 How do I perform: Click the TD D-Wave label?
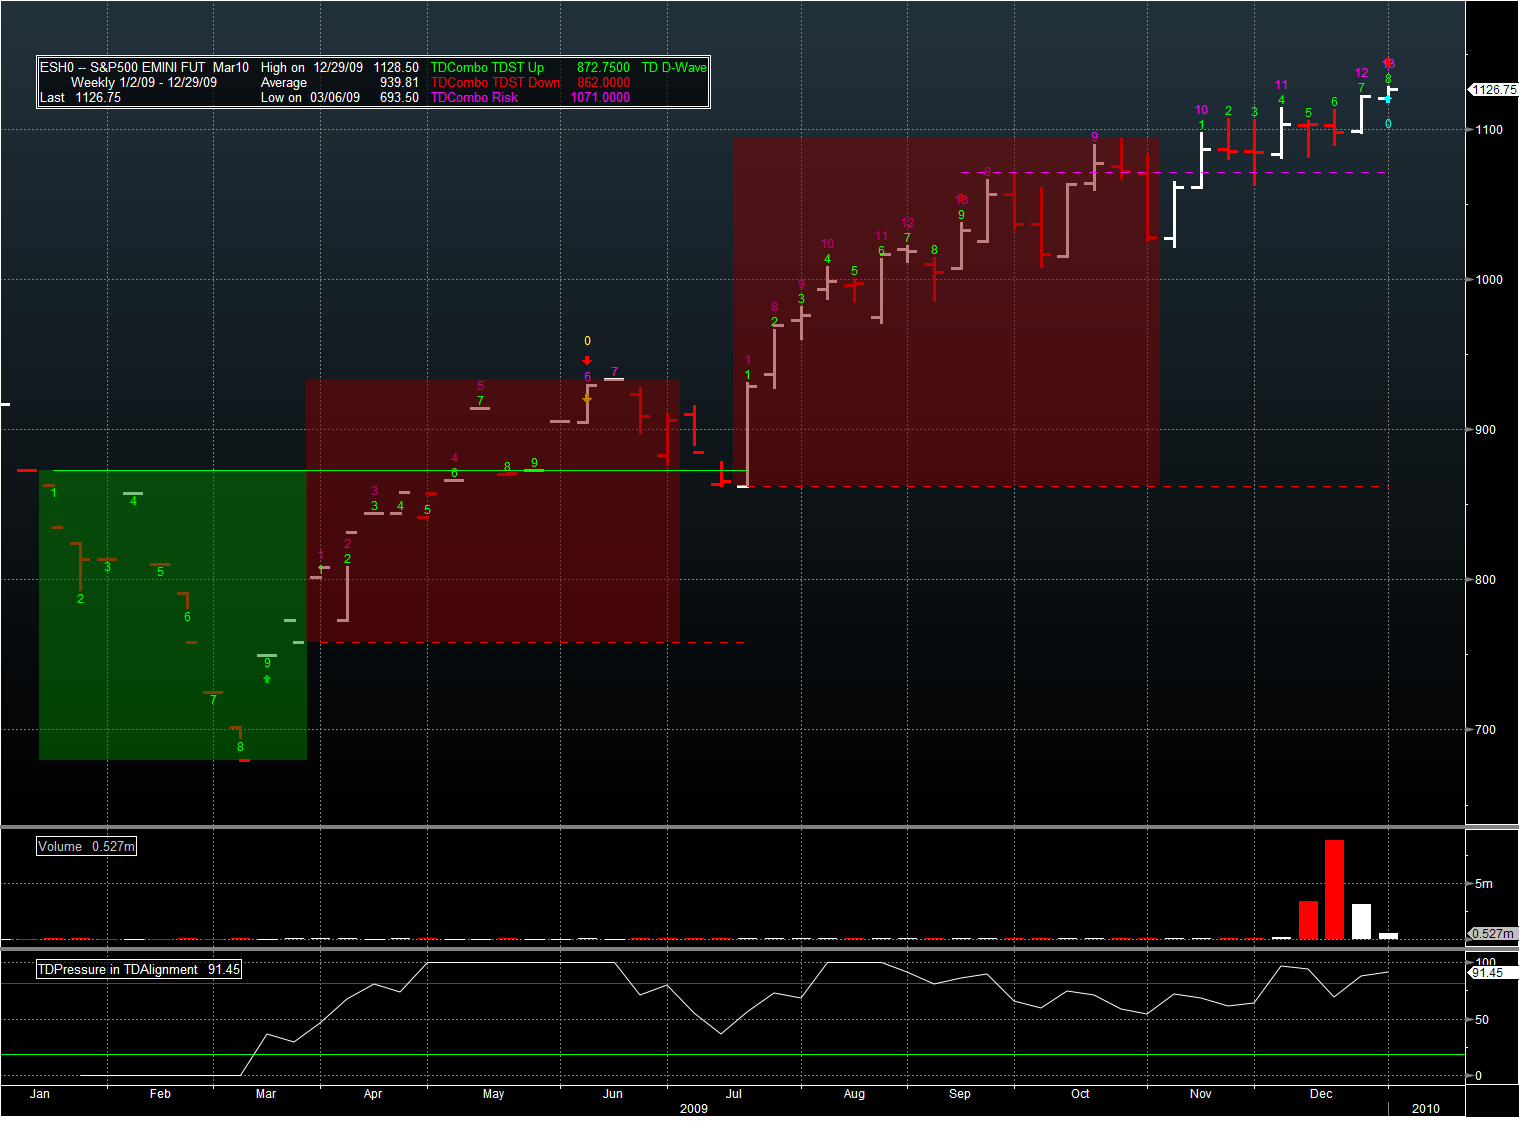coord(673,68)
